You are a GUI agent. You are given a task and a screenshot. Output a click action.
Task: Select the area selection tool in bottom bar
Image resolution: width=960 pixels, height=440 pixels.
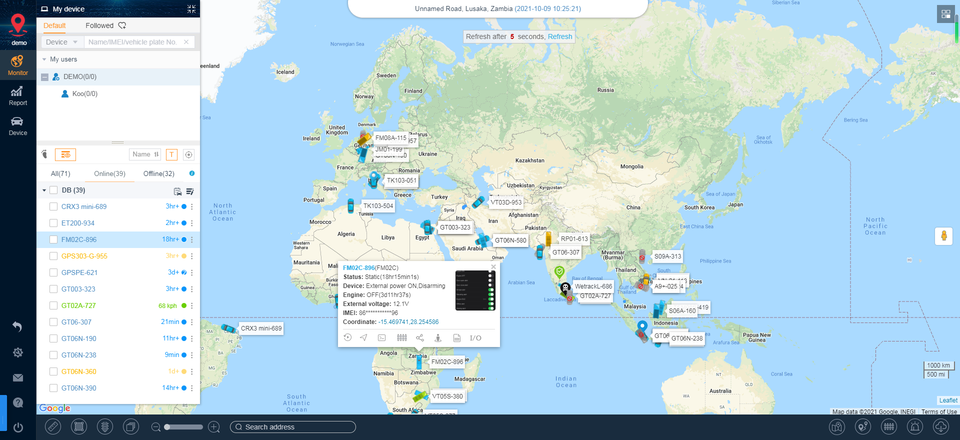coord(78,427)
